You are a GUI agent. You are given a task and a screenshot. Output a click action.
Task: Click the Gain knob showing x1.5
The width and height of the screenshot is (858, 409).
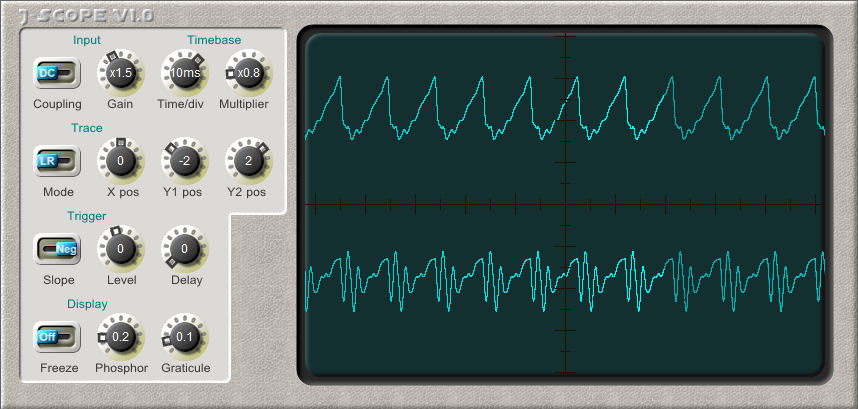tap(120, 73)
